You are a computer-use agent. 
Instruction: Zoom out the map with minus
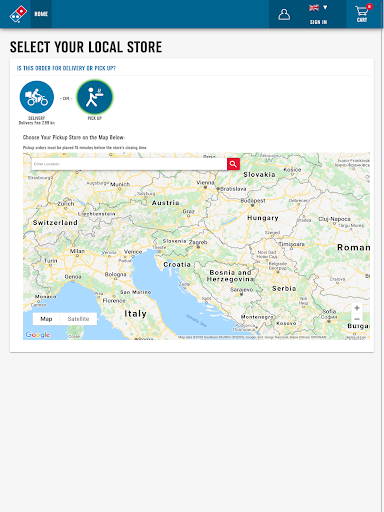(x=357, y=319)
